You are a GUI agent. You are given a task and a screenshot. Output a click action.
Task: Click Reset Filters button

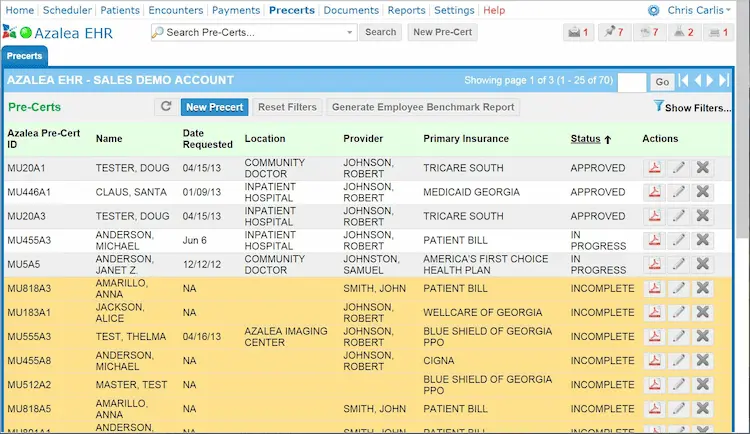tap(287, 107)
